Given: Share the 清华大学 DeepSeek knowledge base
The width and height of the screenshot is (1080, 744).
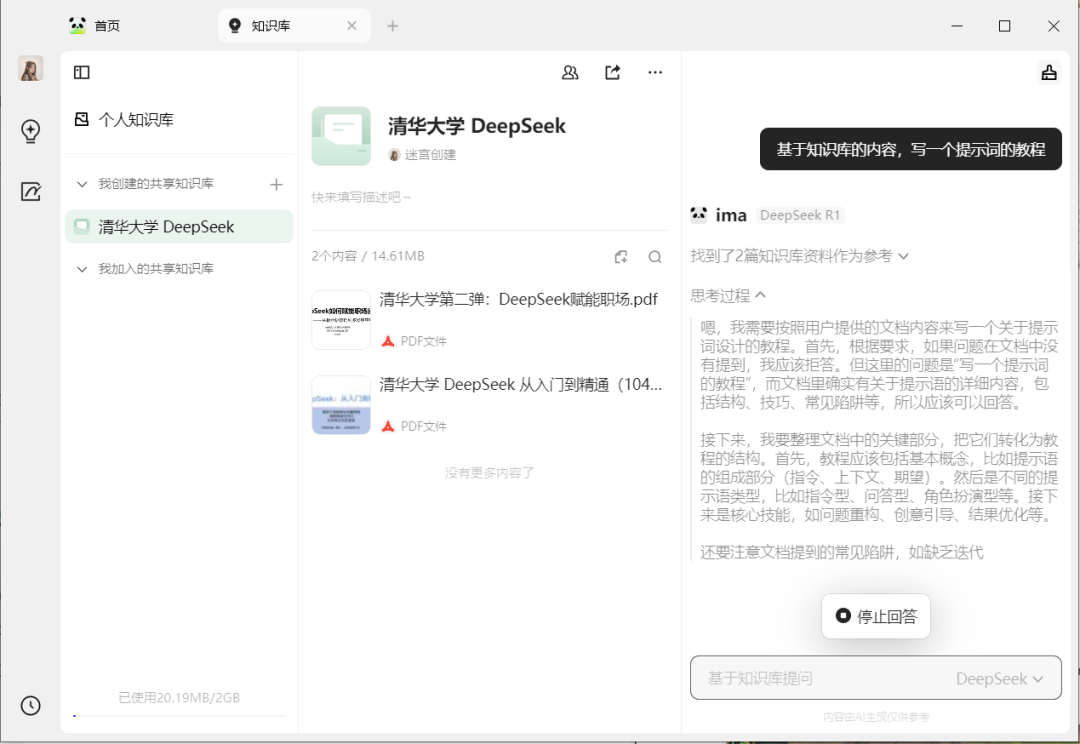Looking at the screenshot, I should click(x=612, y=72).
